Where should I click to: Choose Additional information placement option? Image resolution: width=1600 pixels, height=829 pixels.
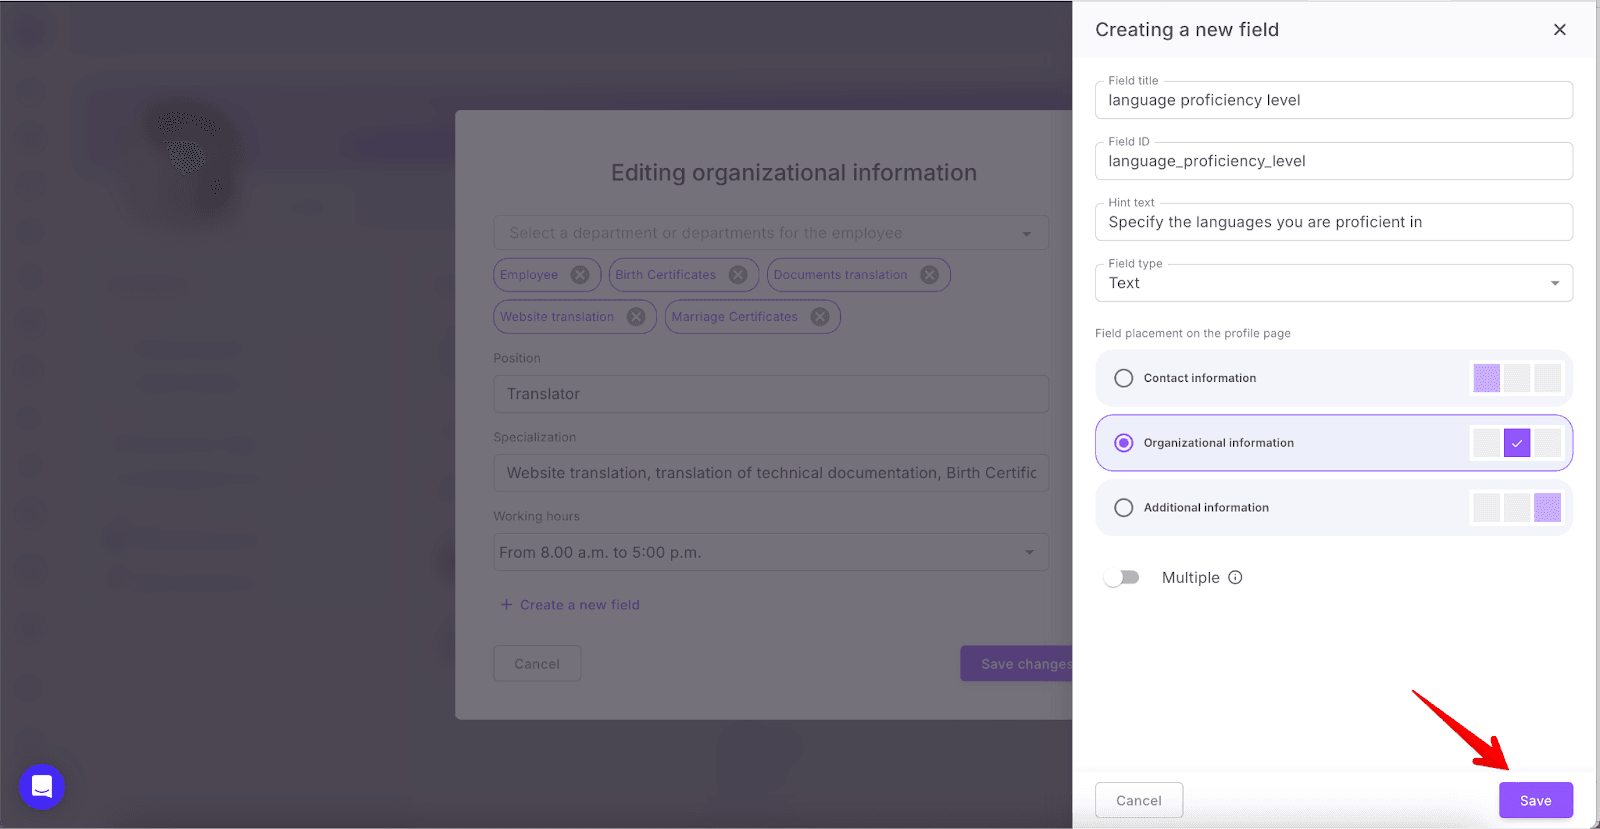click(1124, 508)
